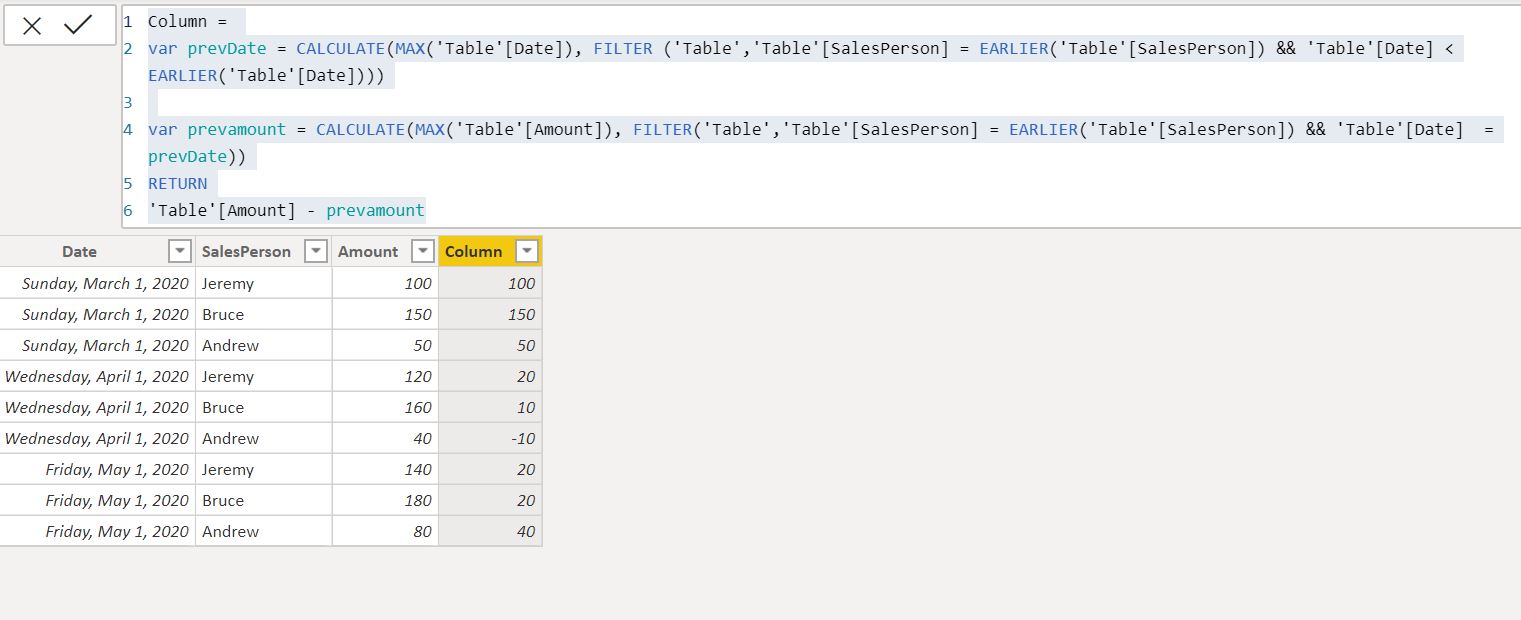Open the Amount column filter dropdown
This screenshot has height=620, width=1521.
[x=423, y=252]
